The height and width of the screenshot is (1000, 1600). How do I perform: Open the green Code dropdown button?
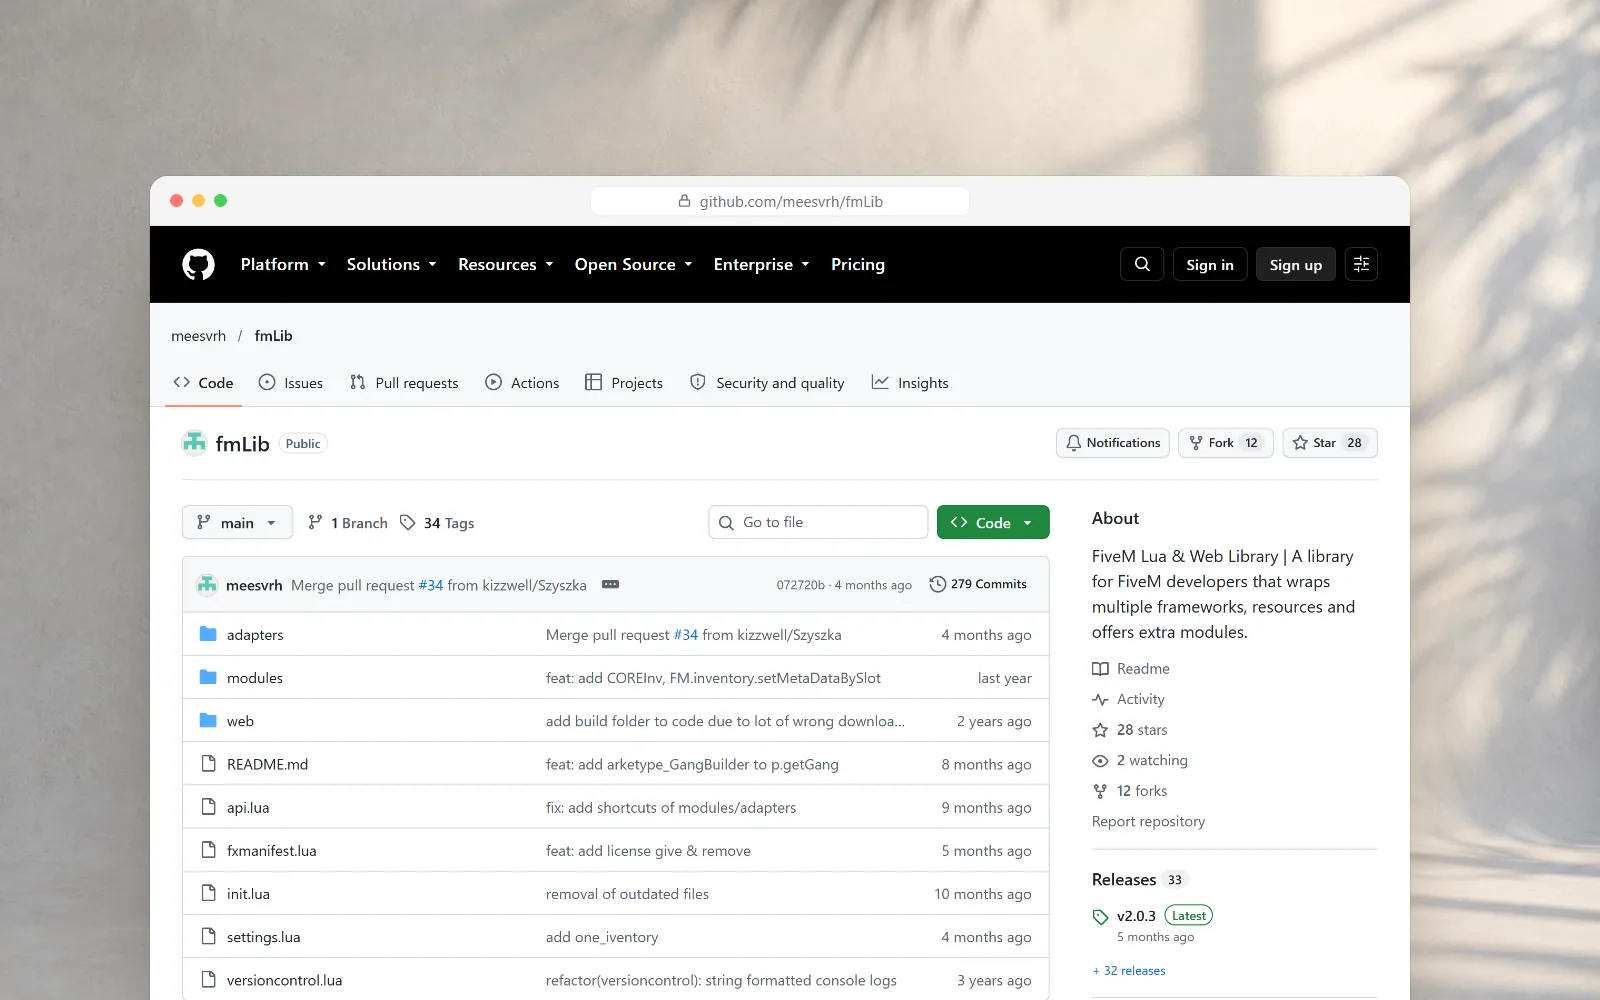(x=993, y=522)
